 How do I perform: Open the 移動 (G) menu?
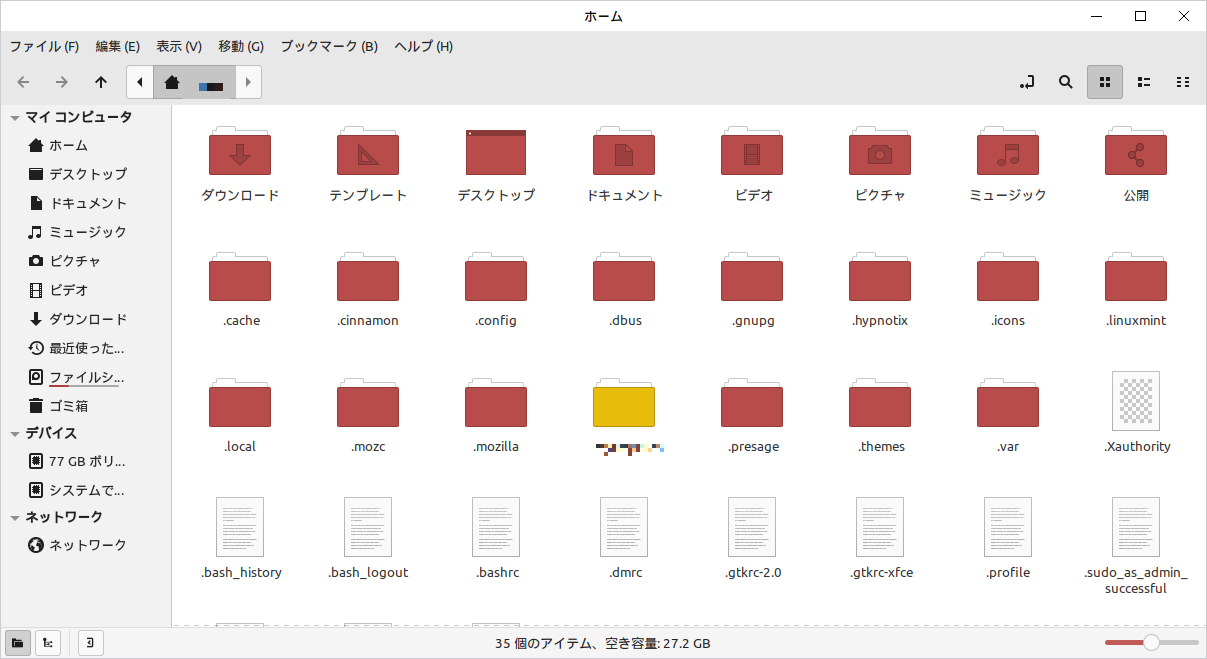241,46
